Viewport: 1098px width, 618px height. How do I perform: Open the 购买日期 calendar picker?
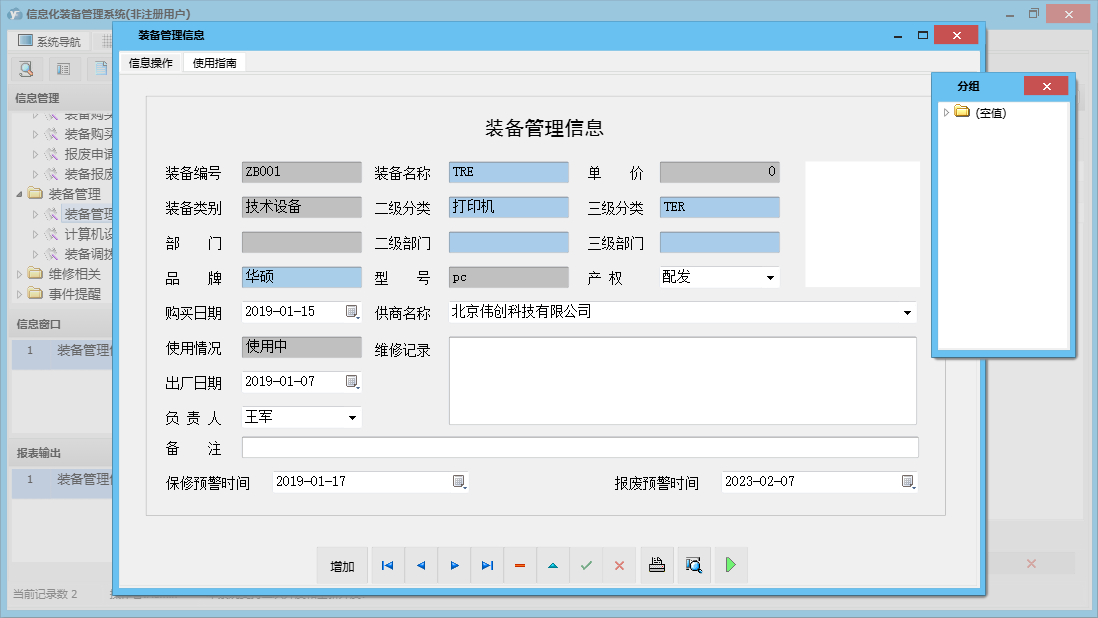(x=352, y=312)
